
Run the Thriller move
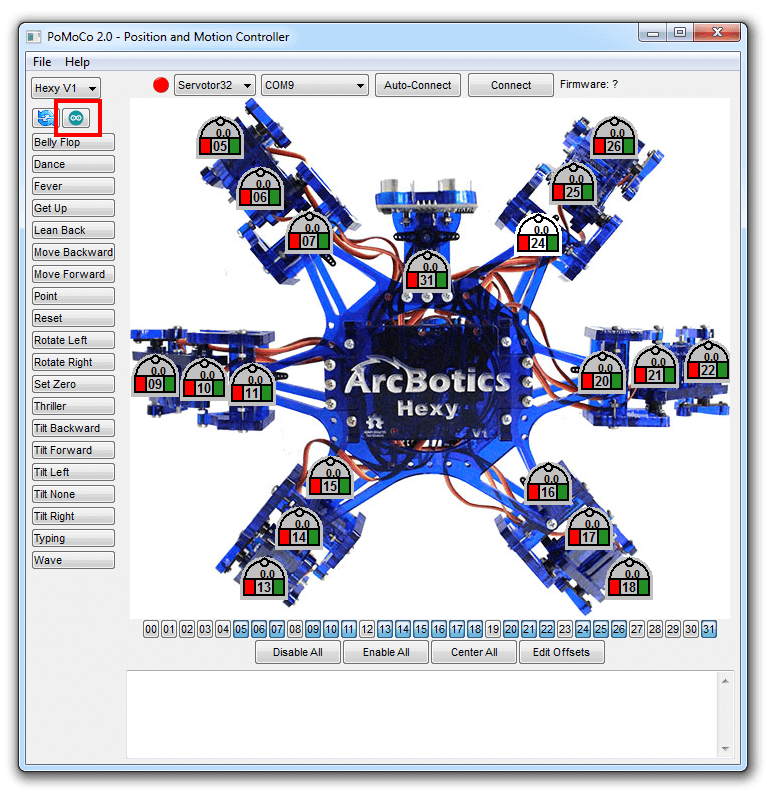(73, 407)
